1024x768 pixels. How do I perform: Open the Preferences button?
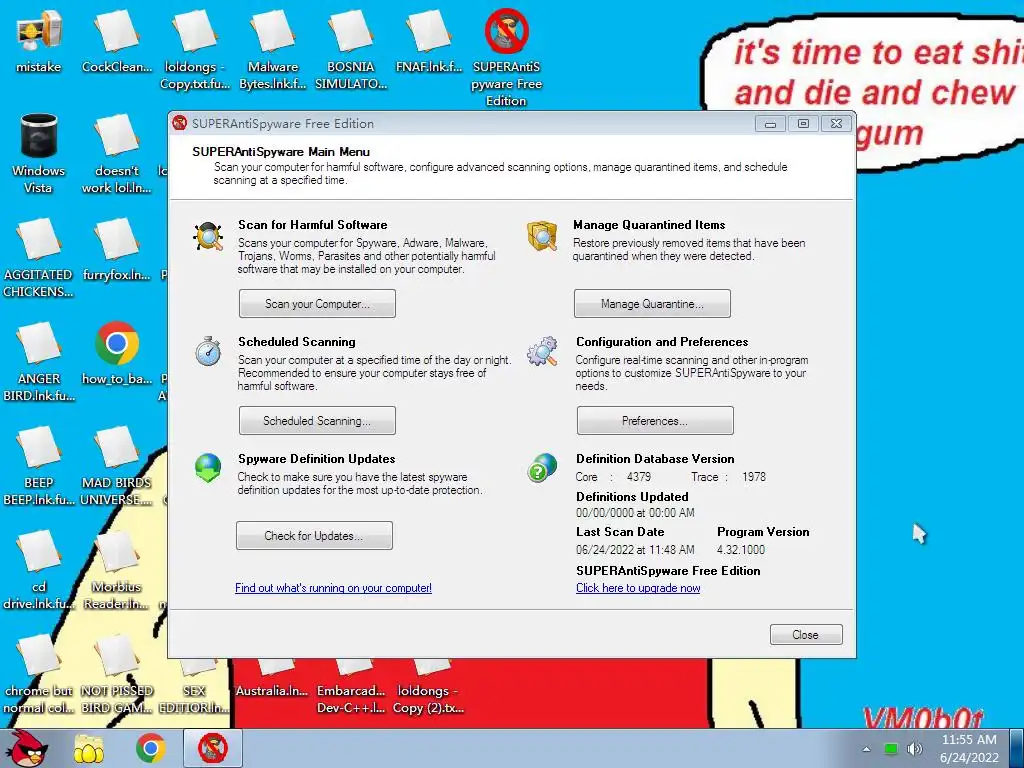coord(655,421)
